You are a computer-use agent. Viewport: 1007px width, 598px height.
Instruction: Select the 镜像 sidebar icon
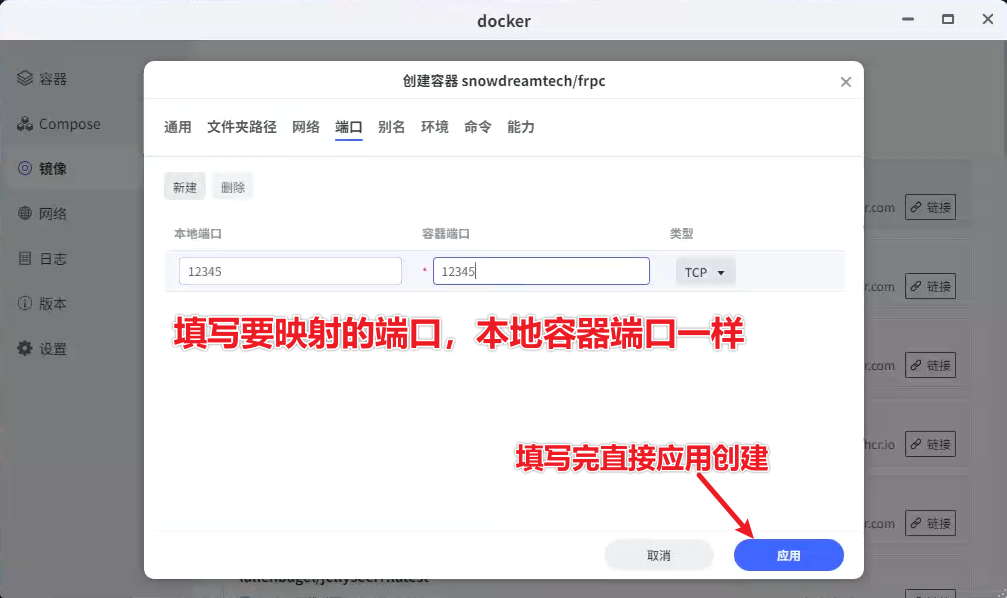click(x=25, y=169)
